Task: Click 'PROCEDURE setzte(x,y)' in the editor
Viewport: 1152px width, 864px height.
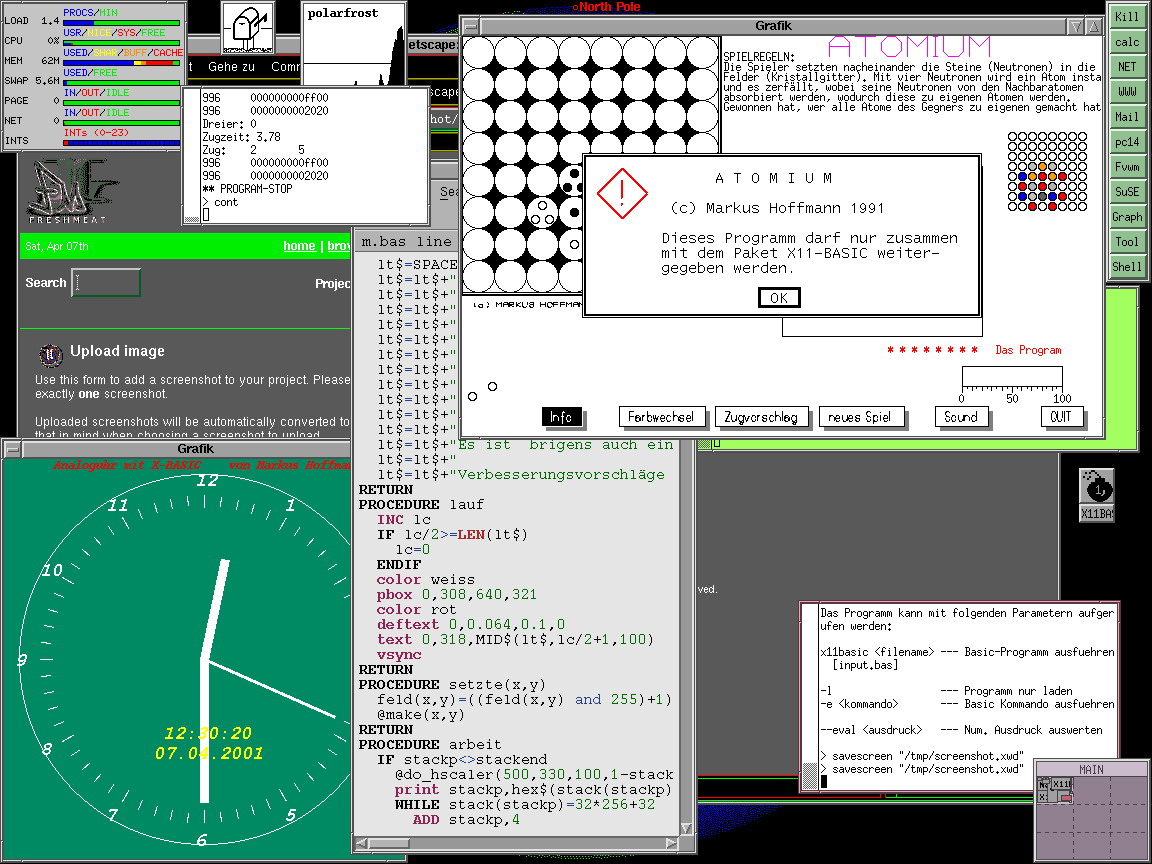Action: pyautogui.click(x=453, y=685)
